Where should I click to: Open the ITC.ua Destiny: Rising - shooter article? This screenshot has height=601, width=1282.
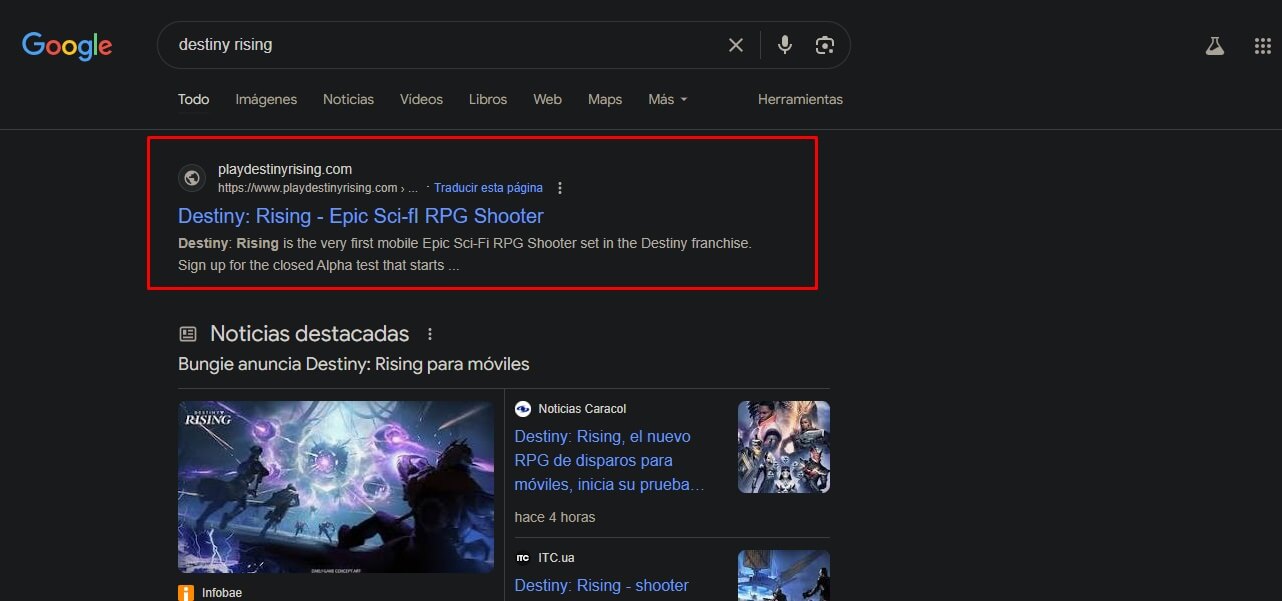(x=602, y=585)
